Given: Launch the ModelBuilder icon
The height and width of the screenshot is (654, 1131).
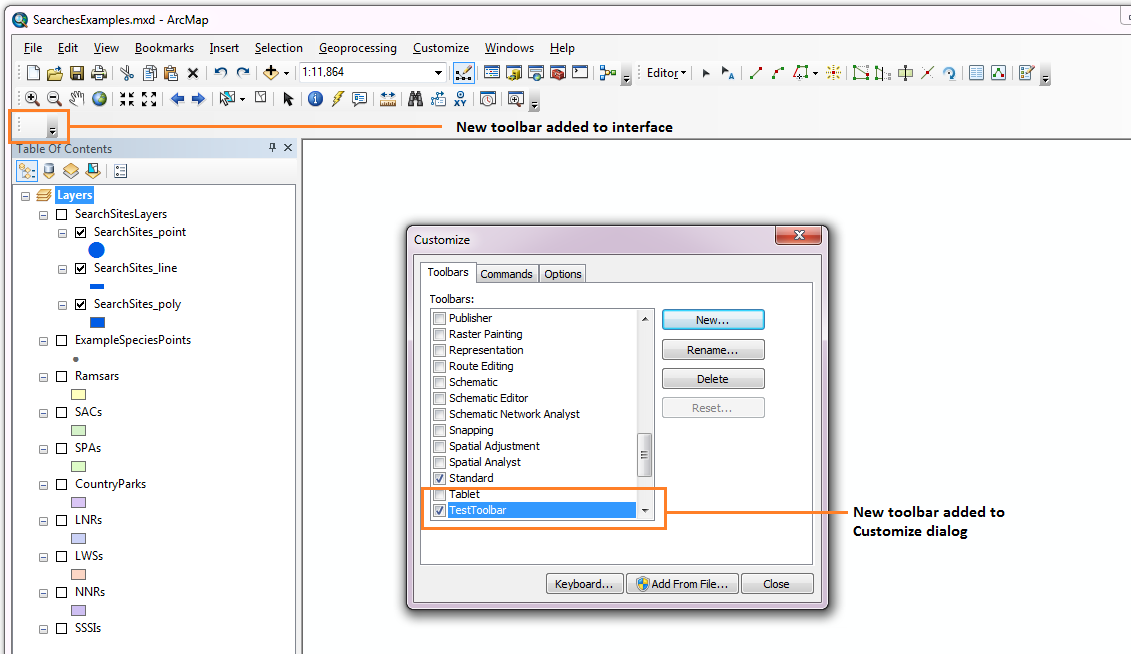Looking at the screenshot, I should (x=608, y=73).
